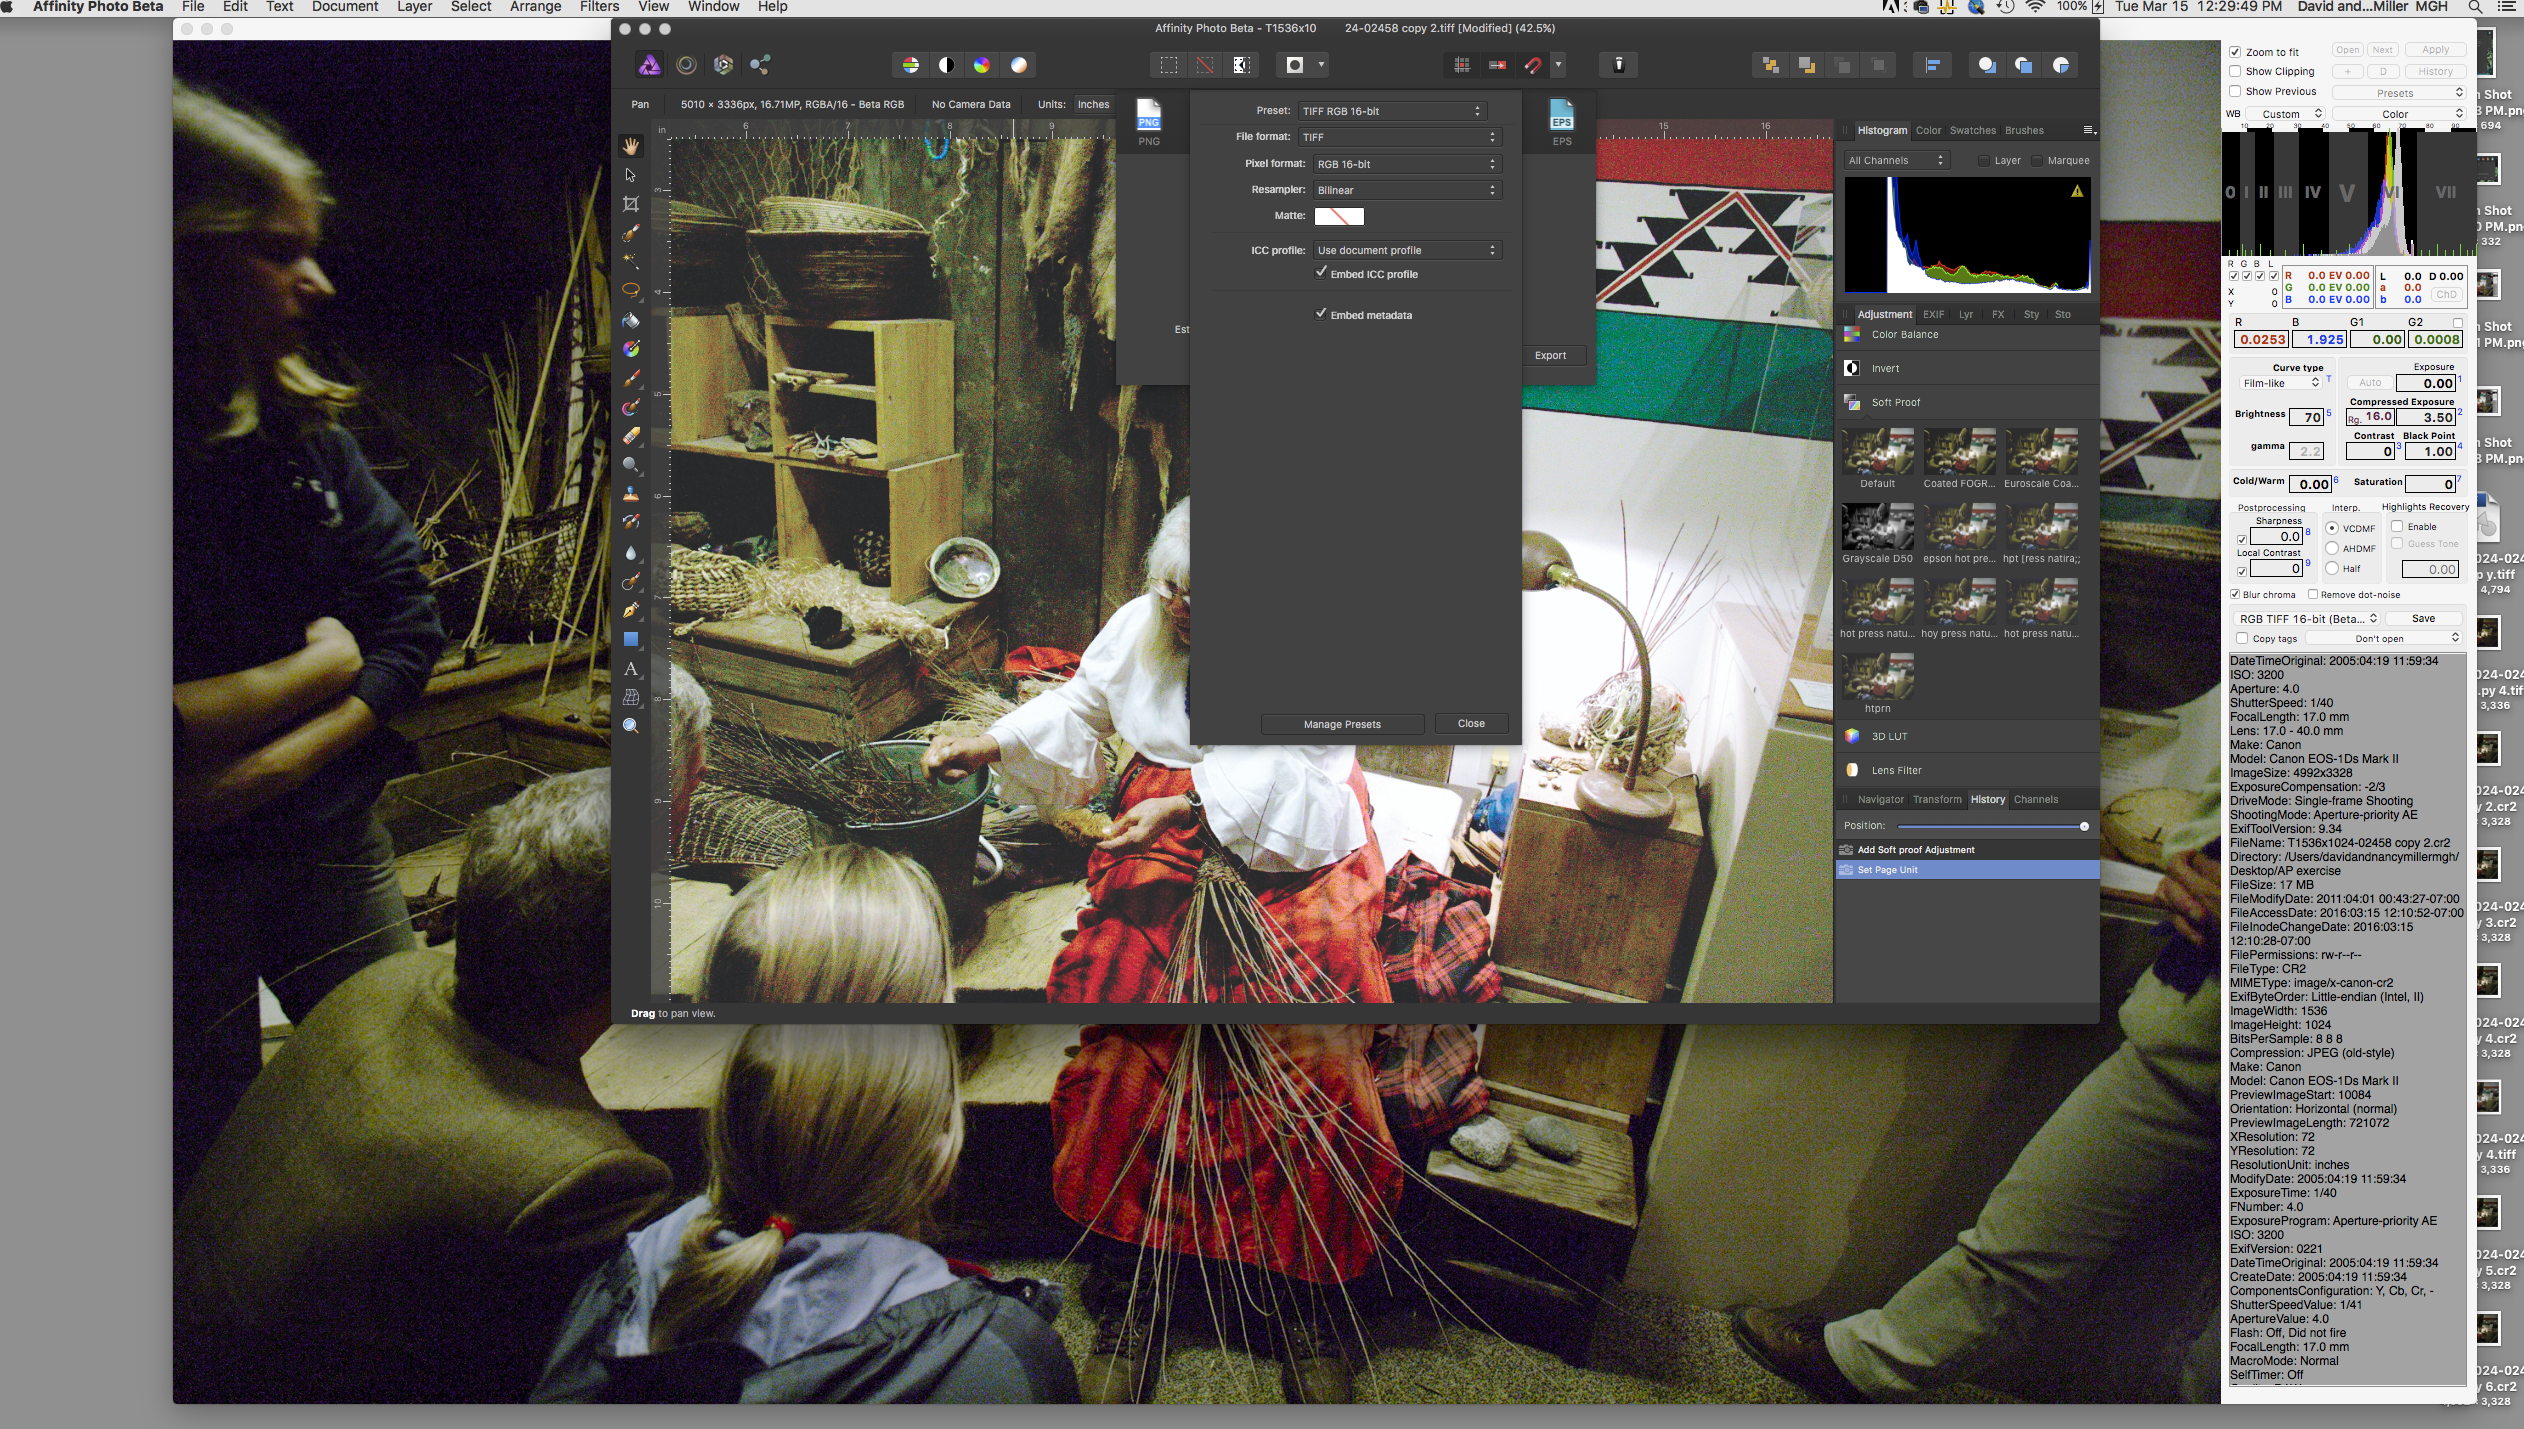Click the Soft Proof adjustment entry
This screenshot has height=1429, width=2524.
(x=1967, y=402)
